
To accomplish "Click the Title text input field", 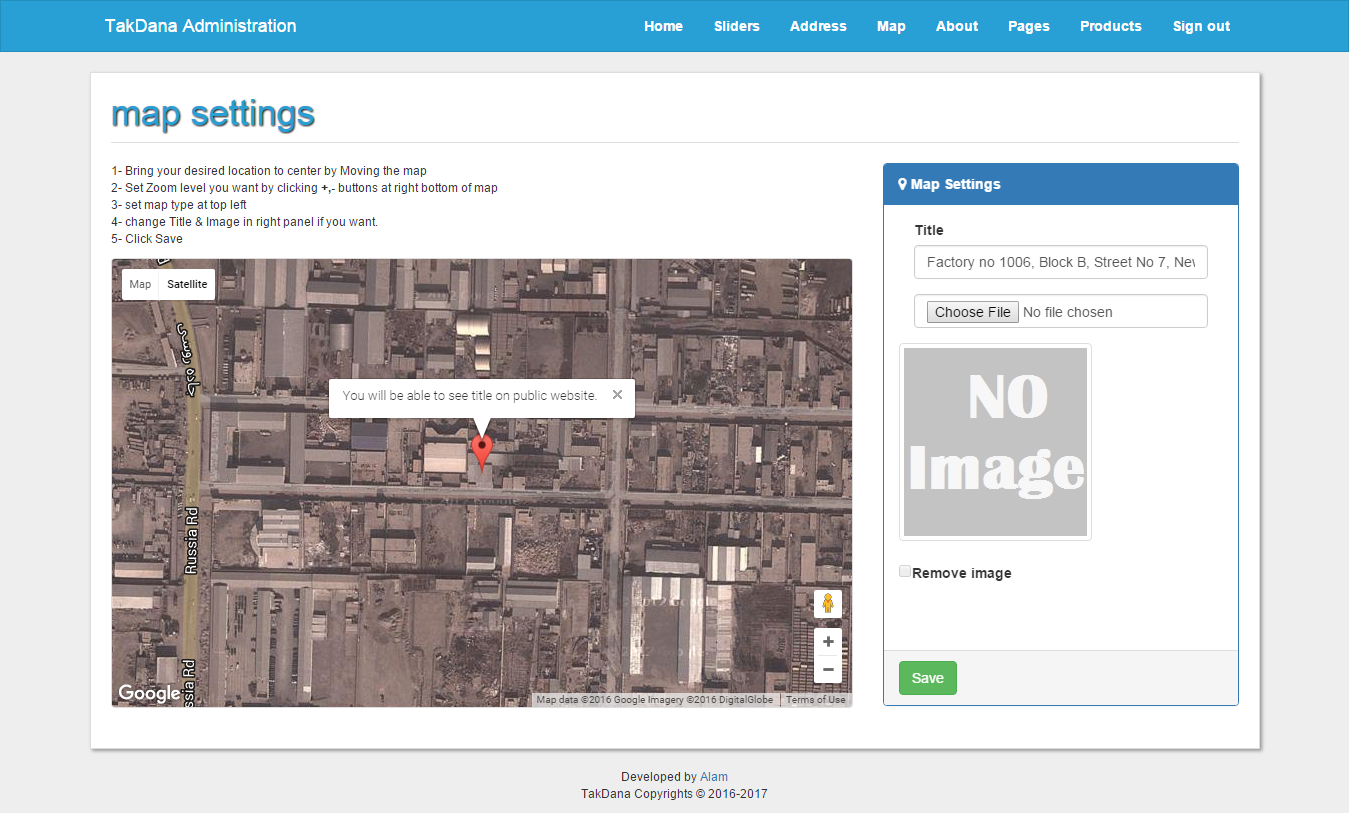I will point(1060,262).
